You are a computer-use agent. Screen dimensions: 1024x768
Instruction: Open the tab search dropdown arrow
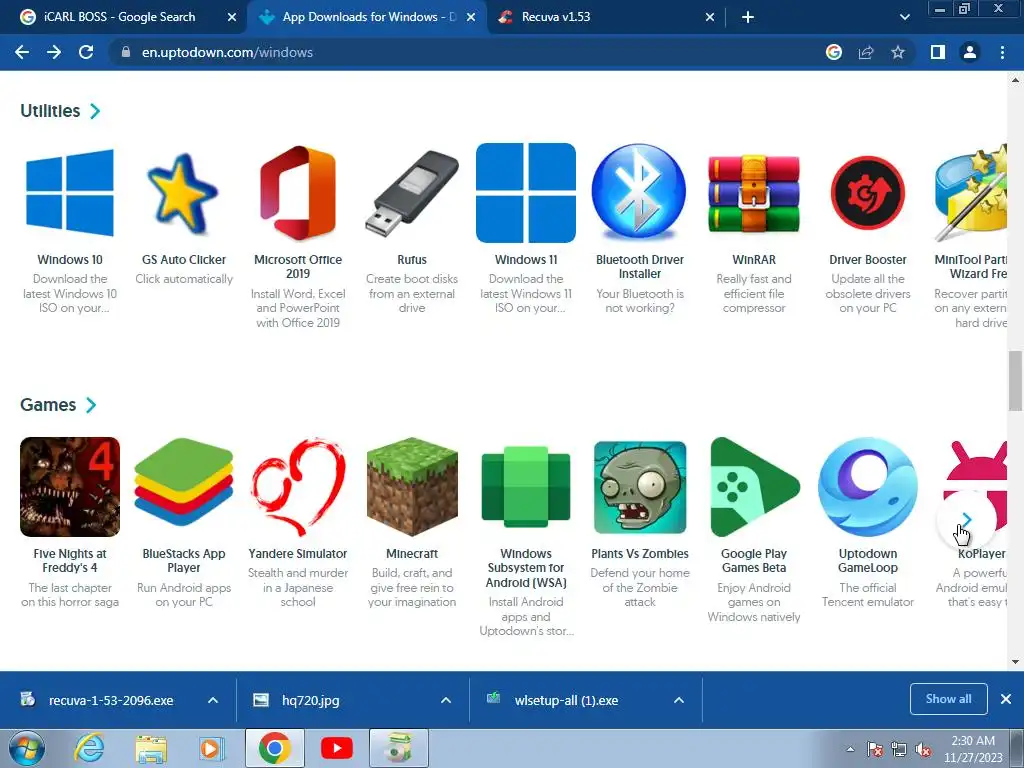pos(904,17)
